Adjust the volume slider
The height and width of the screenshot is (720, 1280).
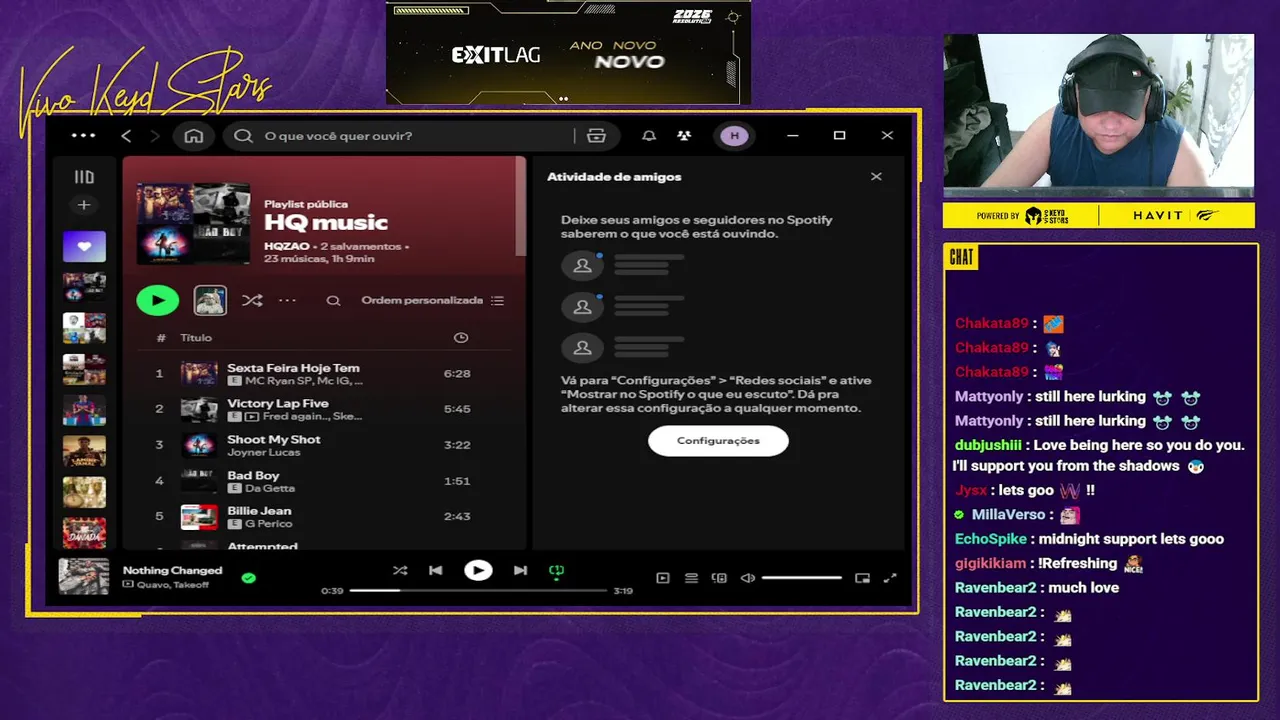point(801,578)
